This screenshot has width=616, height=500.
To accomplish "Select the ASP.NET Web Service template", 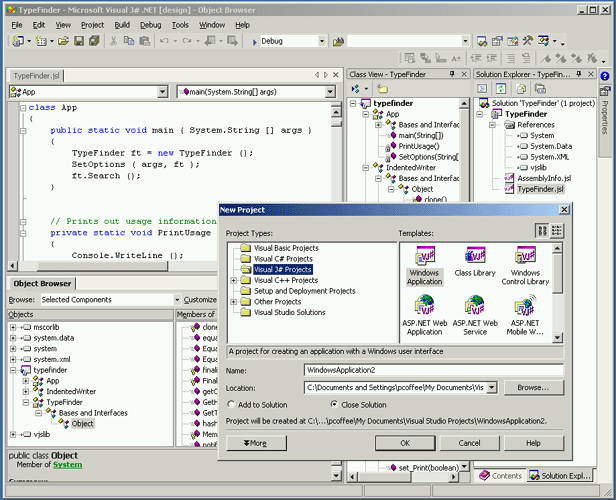I will [475, 316].
